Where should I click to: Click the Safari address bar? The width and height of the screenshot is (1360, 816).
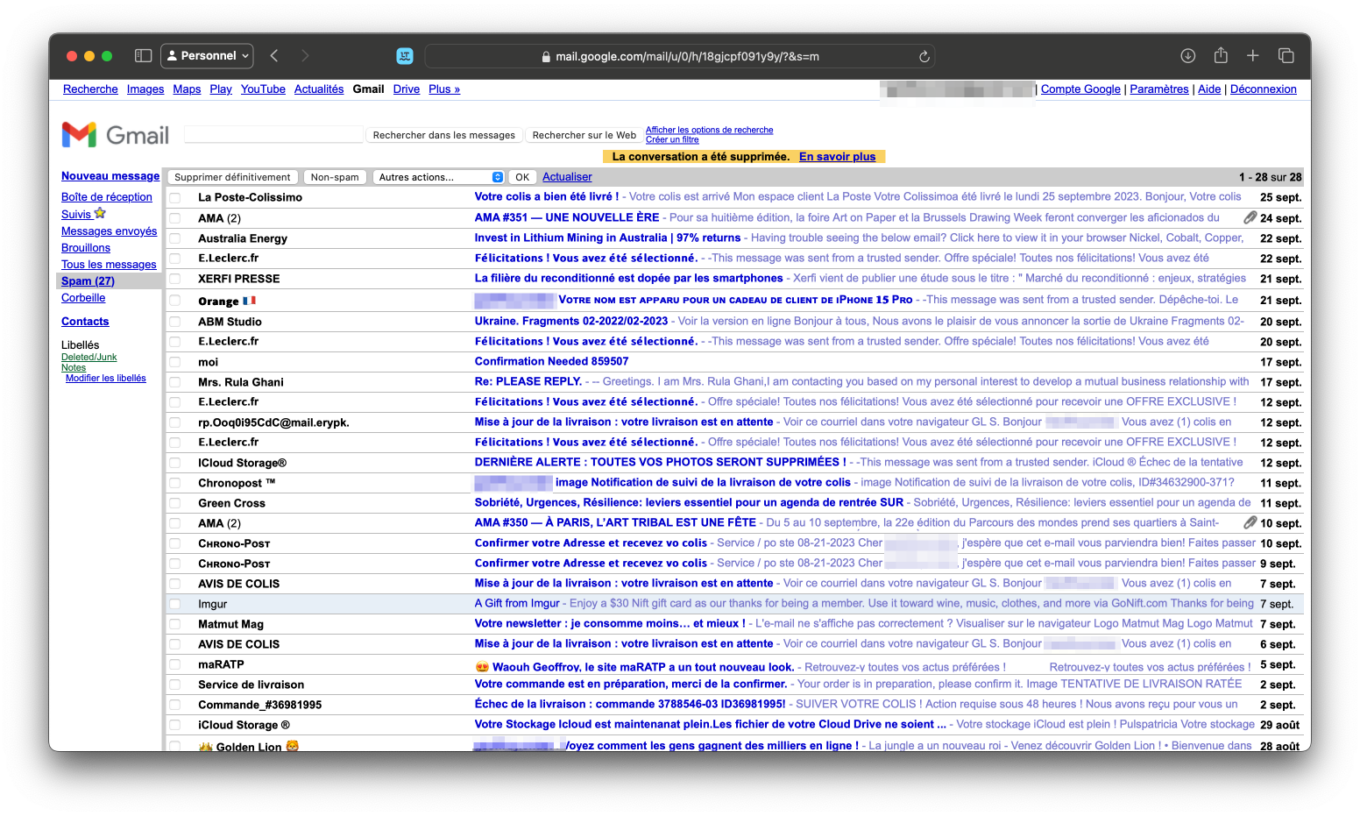(679, 56)
